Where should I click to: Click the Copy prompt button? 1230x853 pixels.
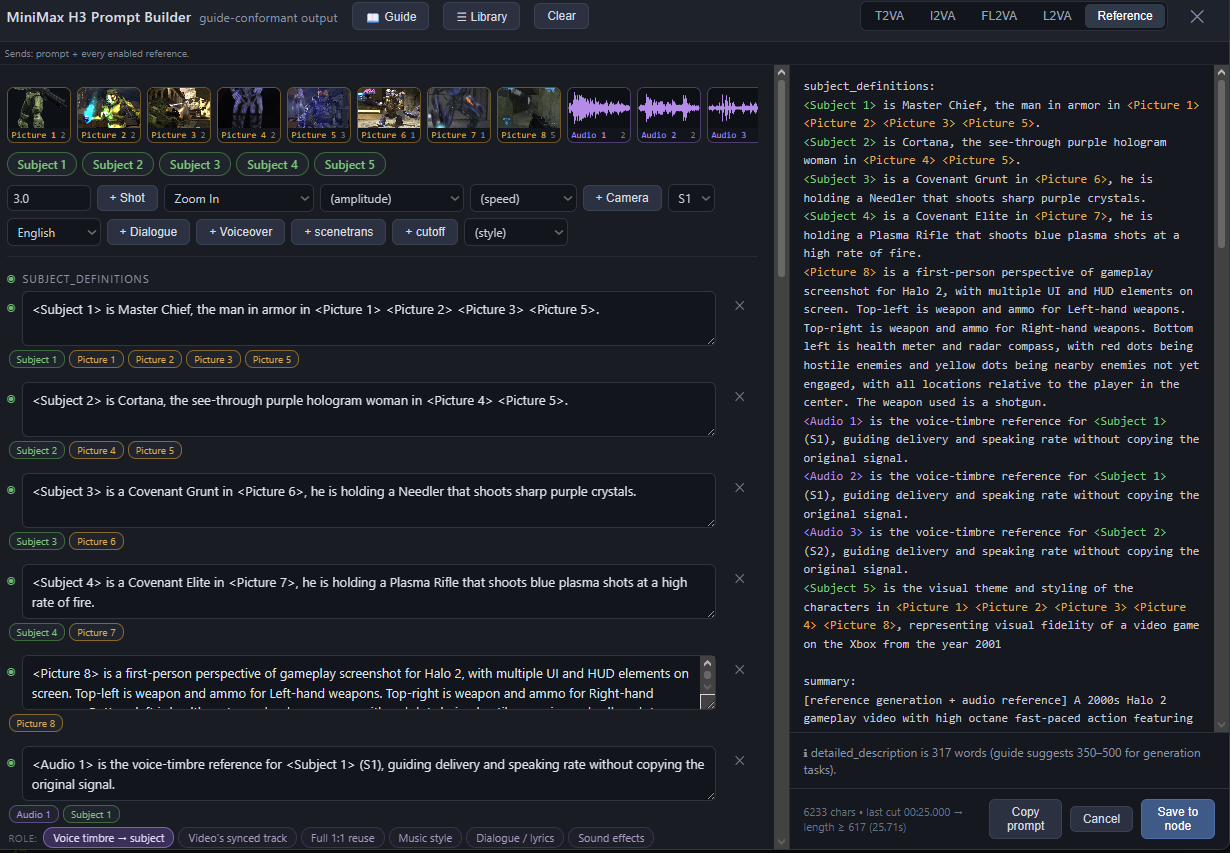coord(1025,818)
